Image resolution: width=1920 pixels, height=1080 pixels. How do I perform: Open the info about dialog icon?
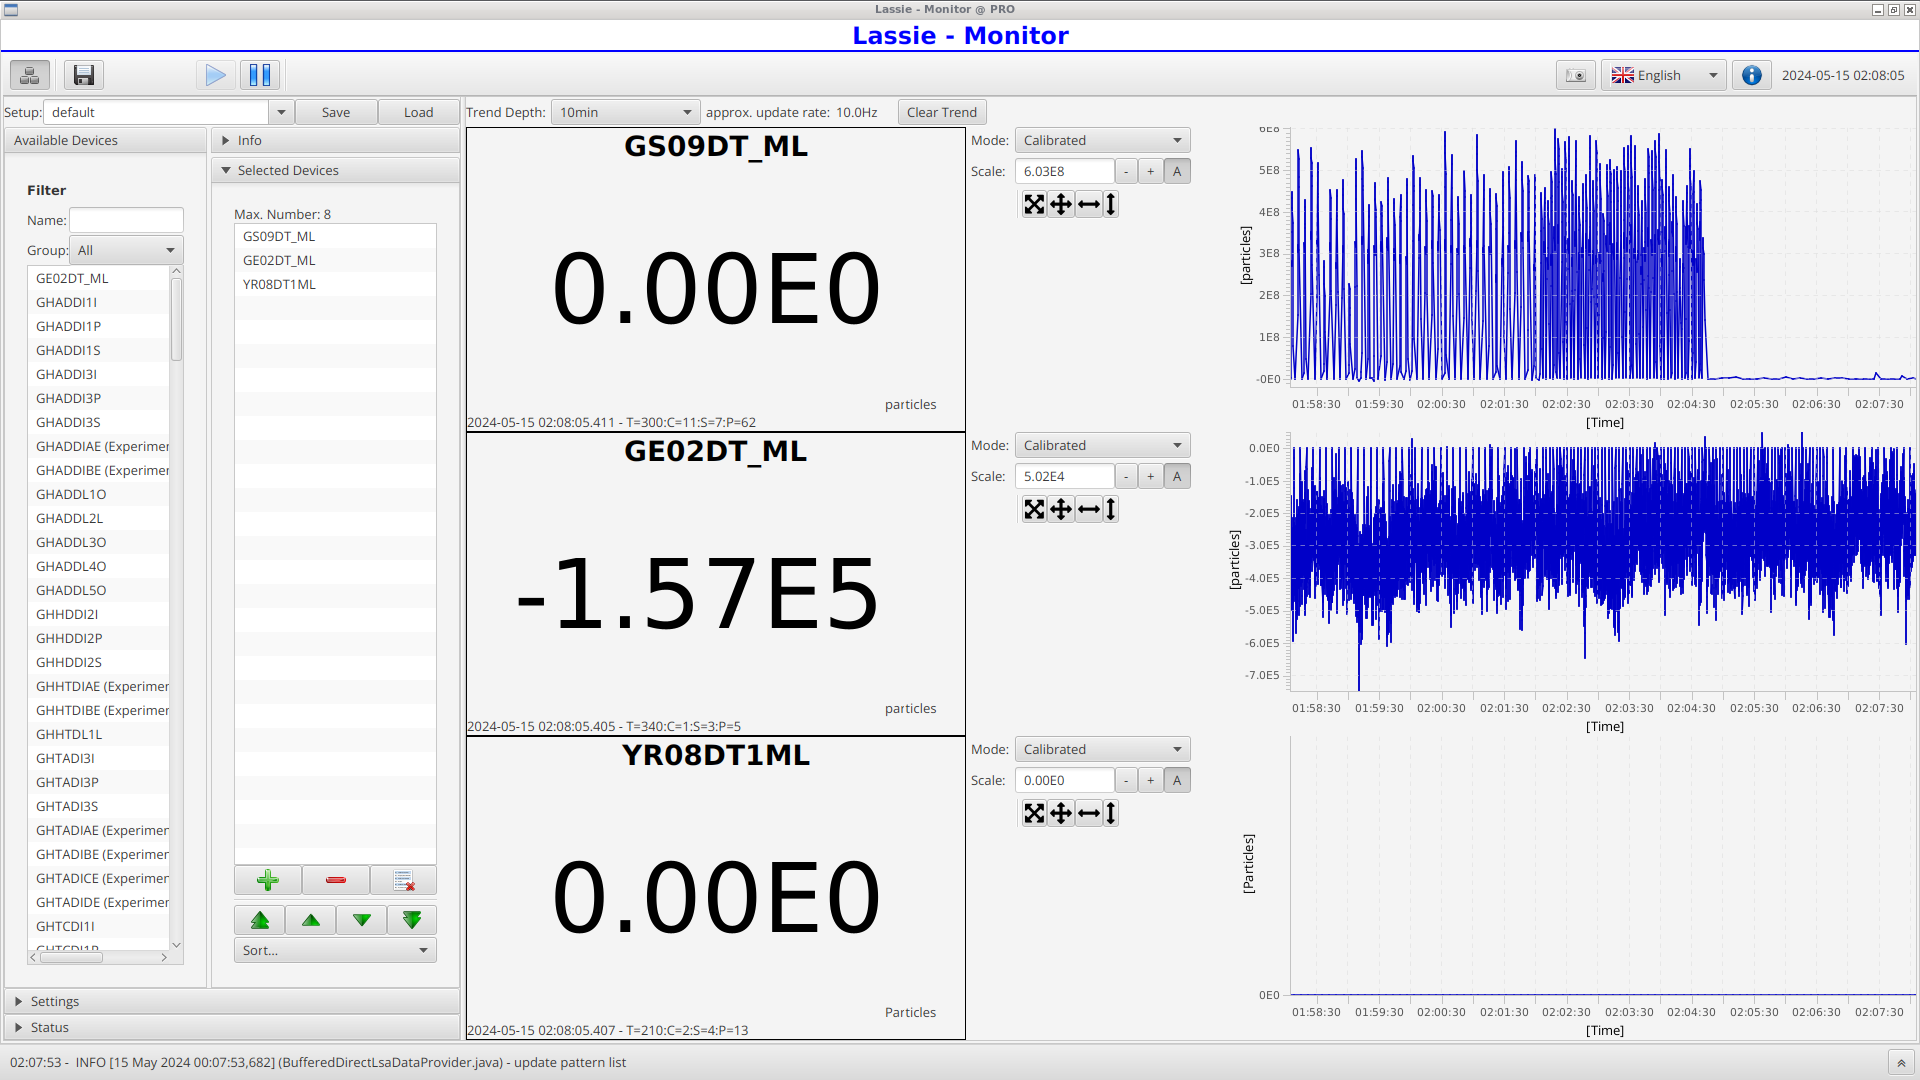pos(1752,75)
